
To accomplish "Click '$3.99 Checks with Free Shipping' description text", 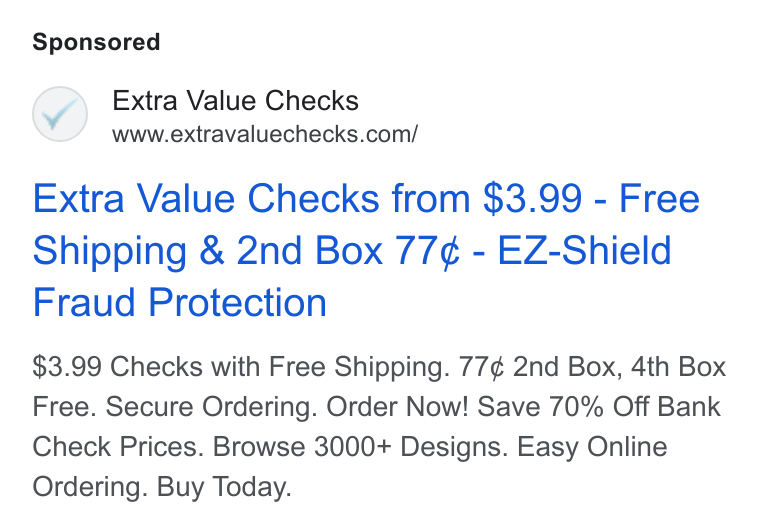I will tap(238, 367).
